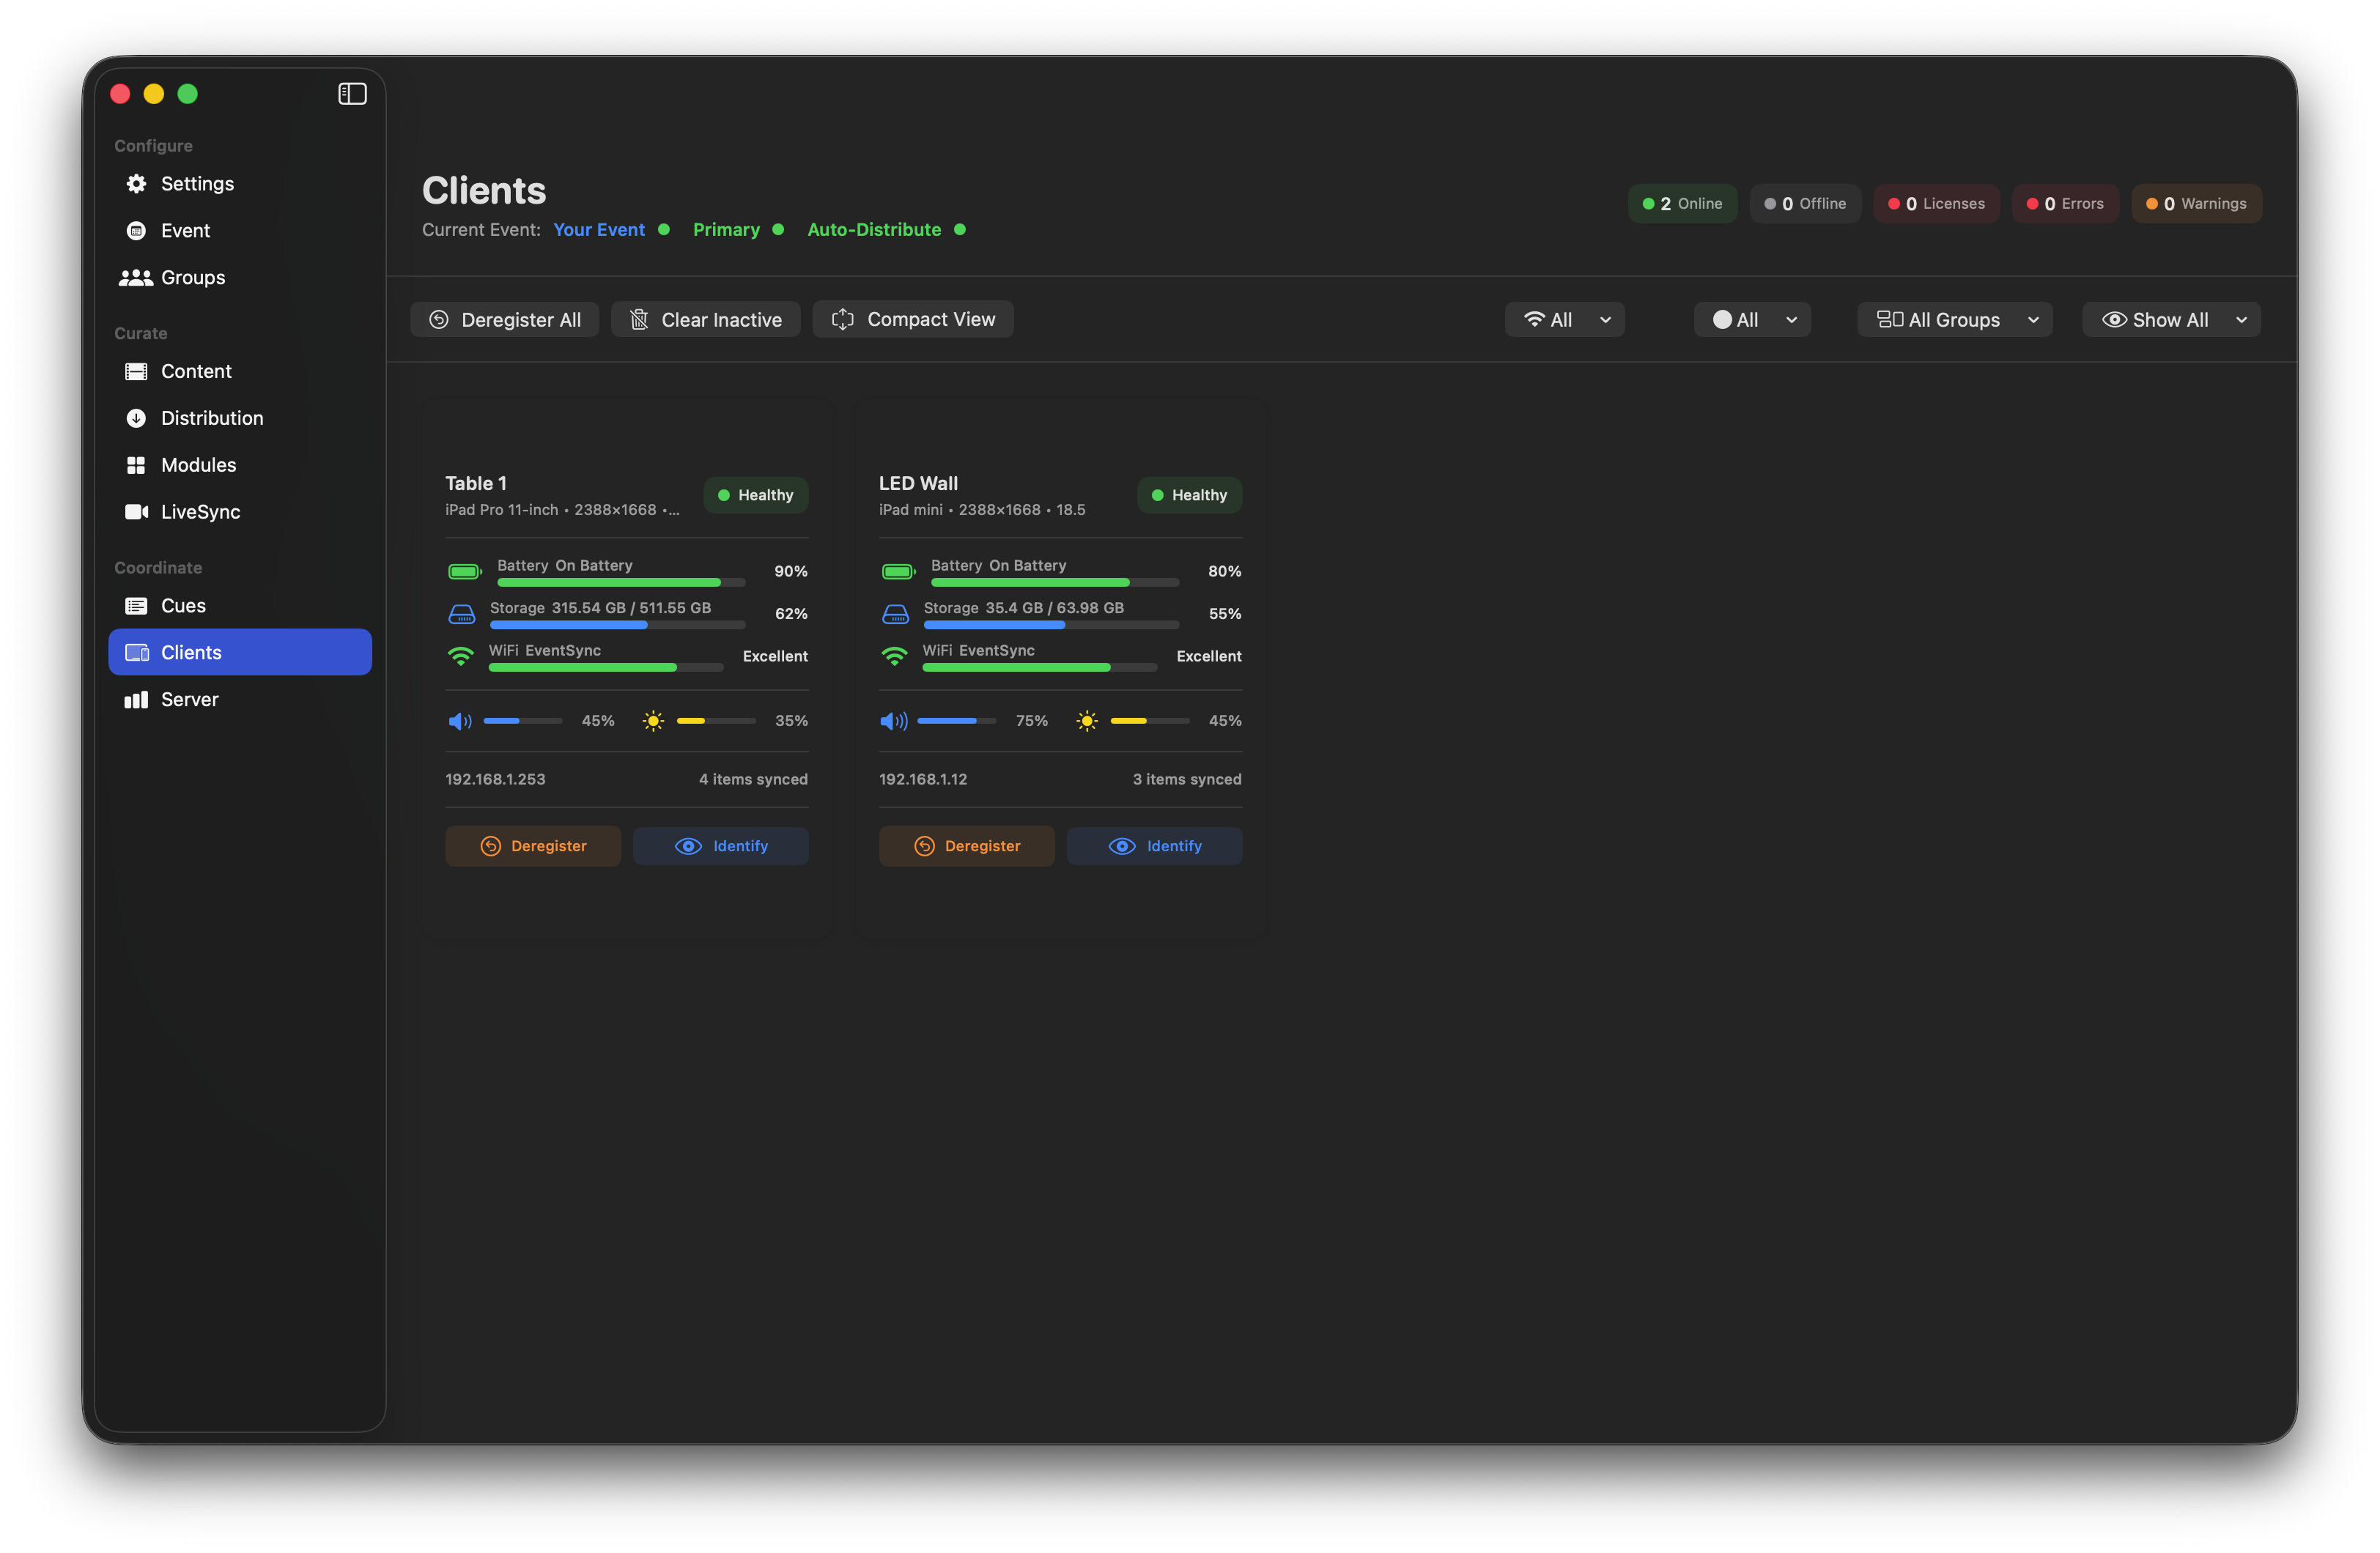
Task: Open the WiFi All filter dropdown
Action: pyautogui.click(x=1565, y=319)
